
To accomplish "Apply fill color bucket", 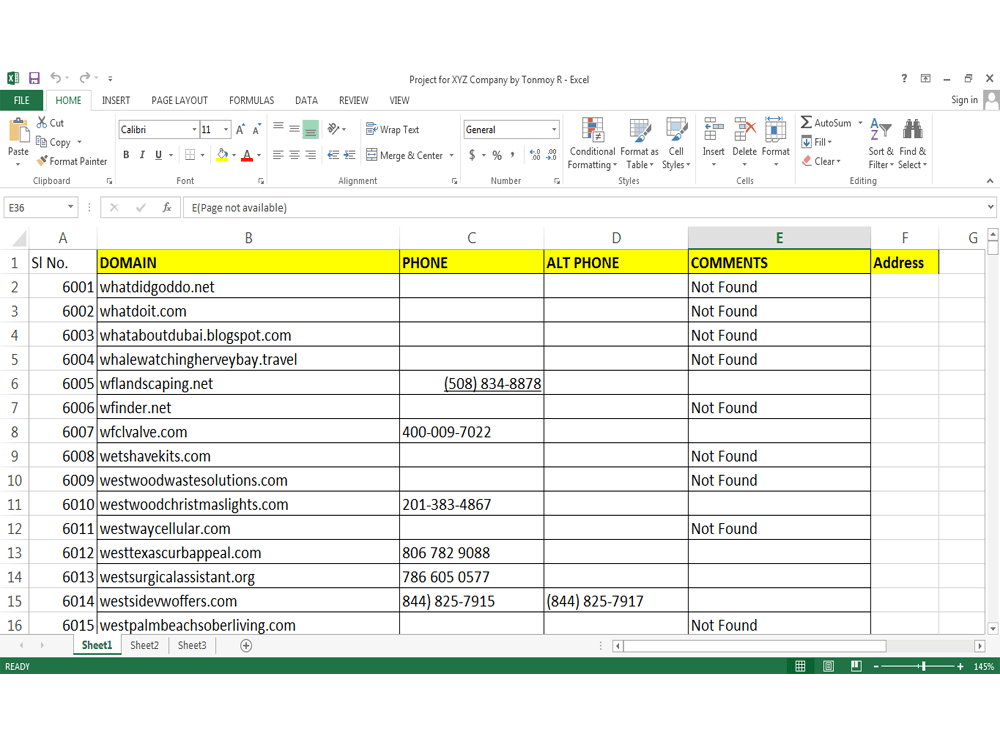I will coord(222,155).
